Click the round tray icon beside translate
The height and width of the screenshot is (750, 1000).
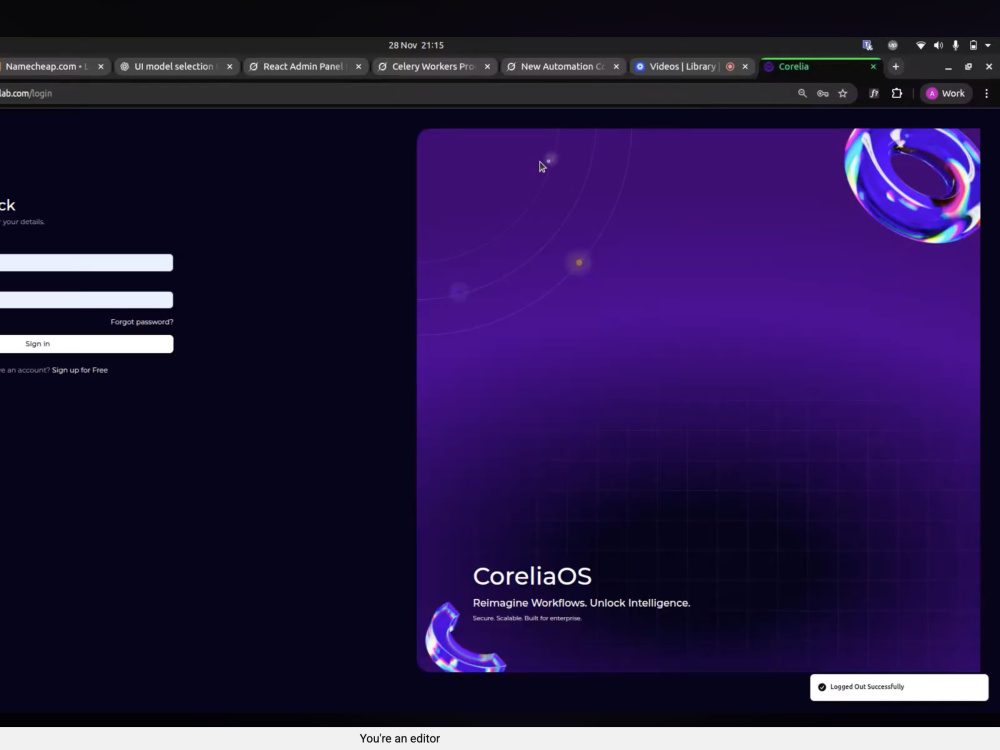coord(893,45)
